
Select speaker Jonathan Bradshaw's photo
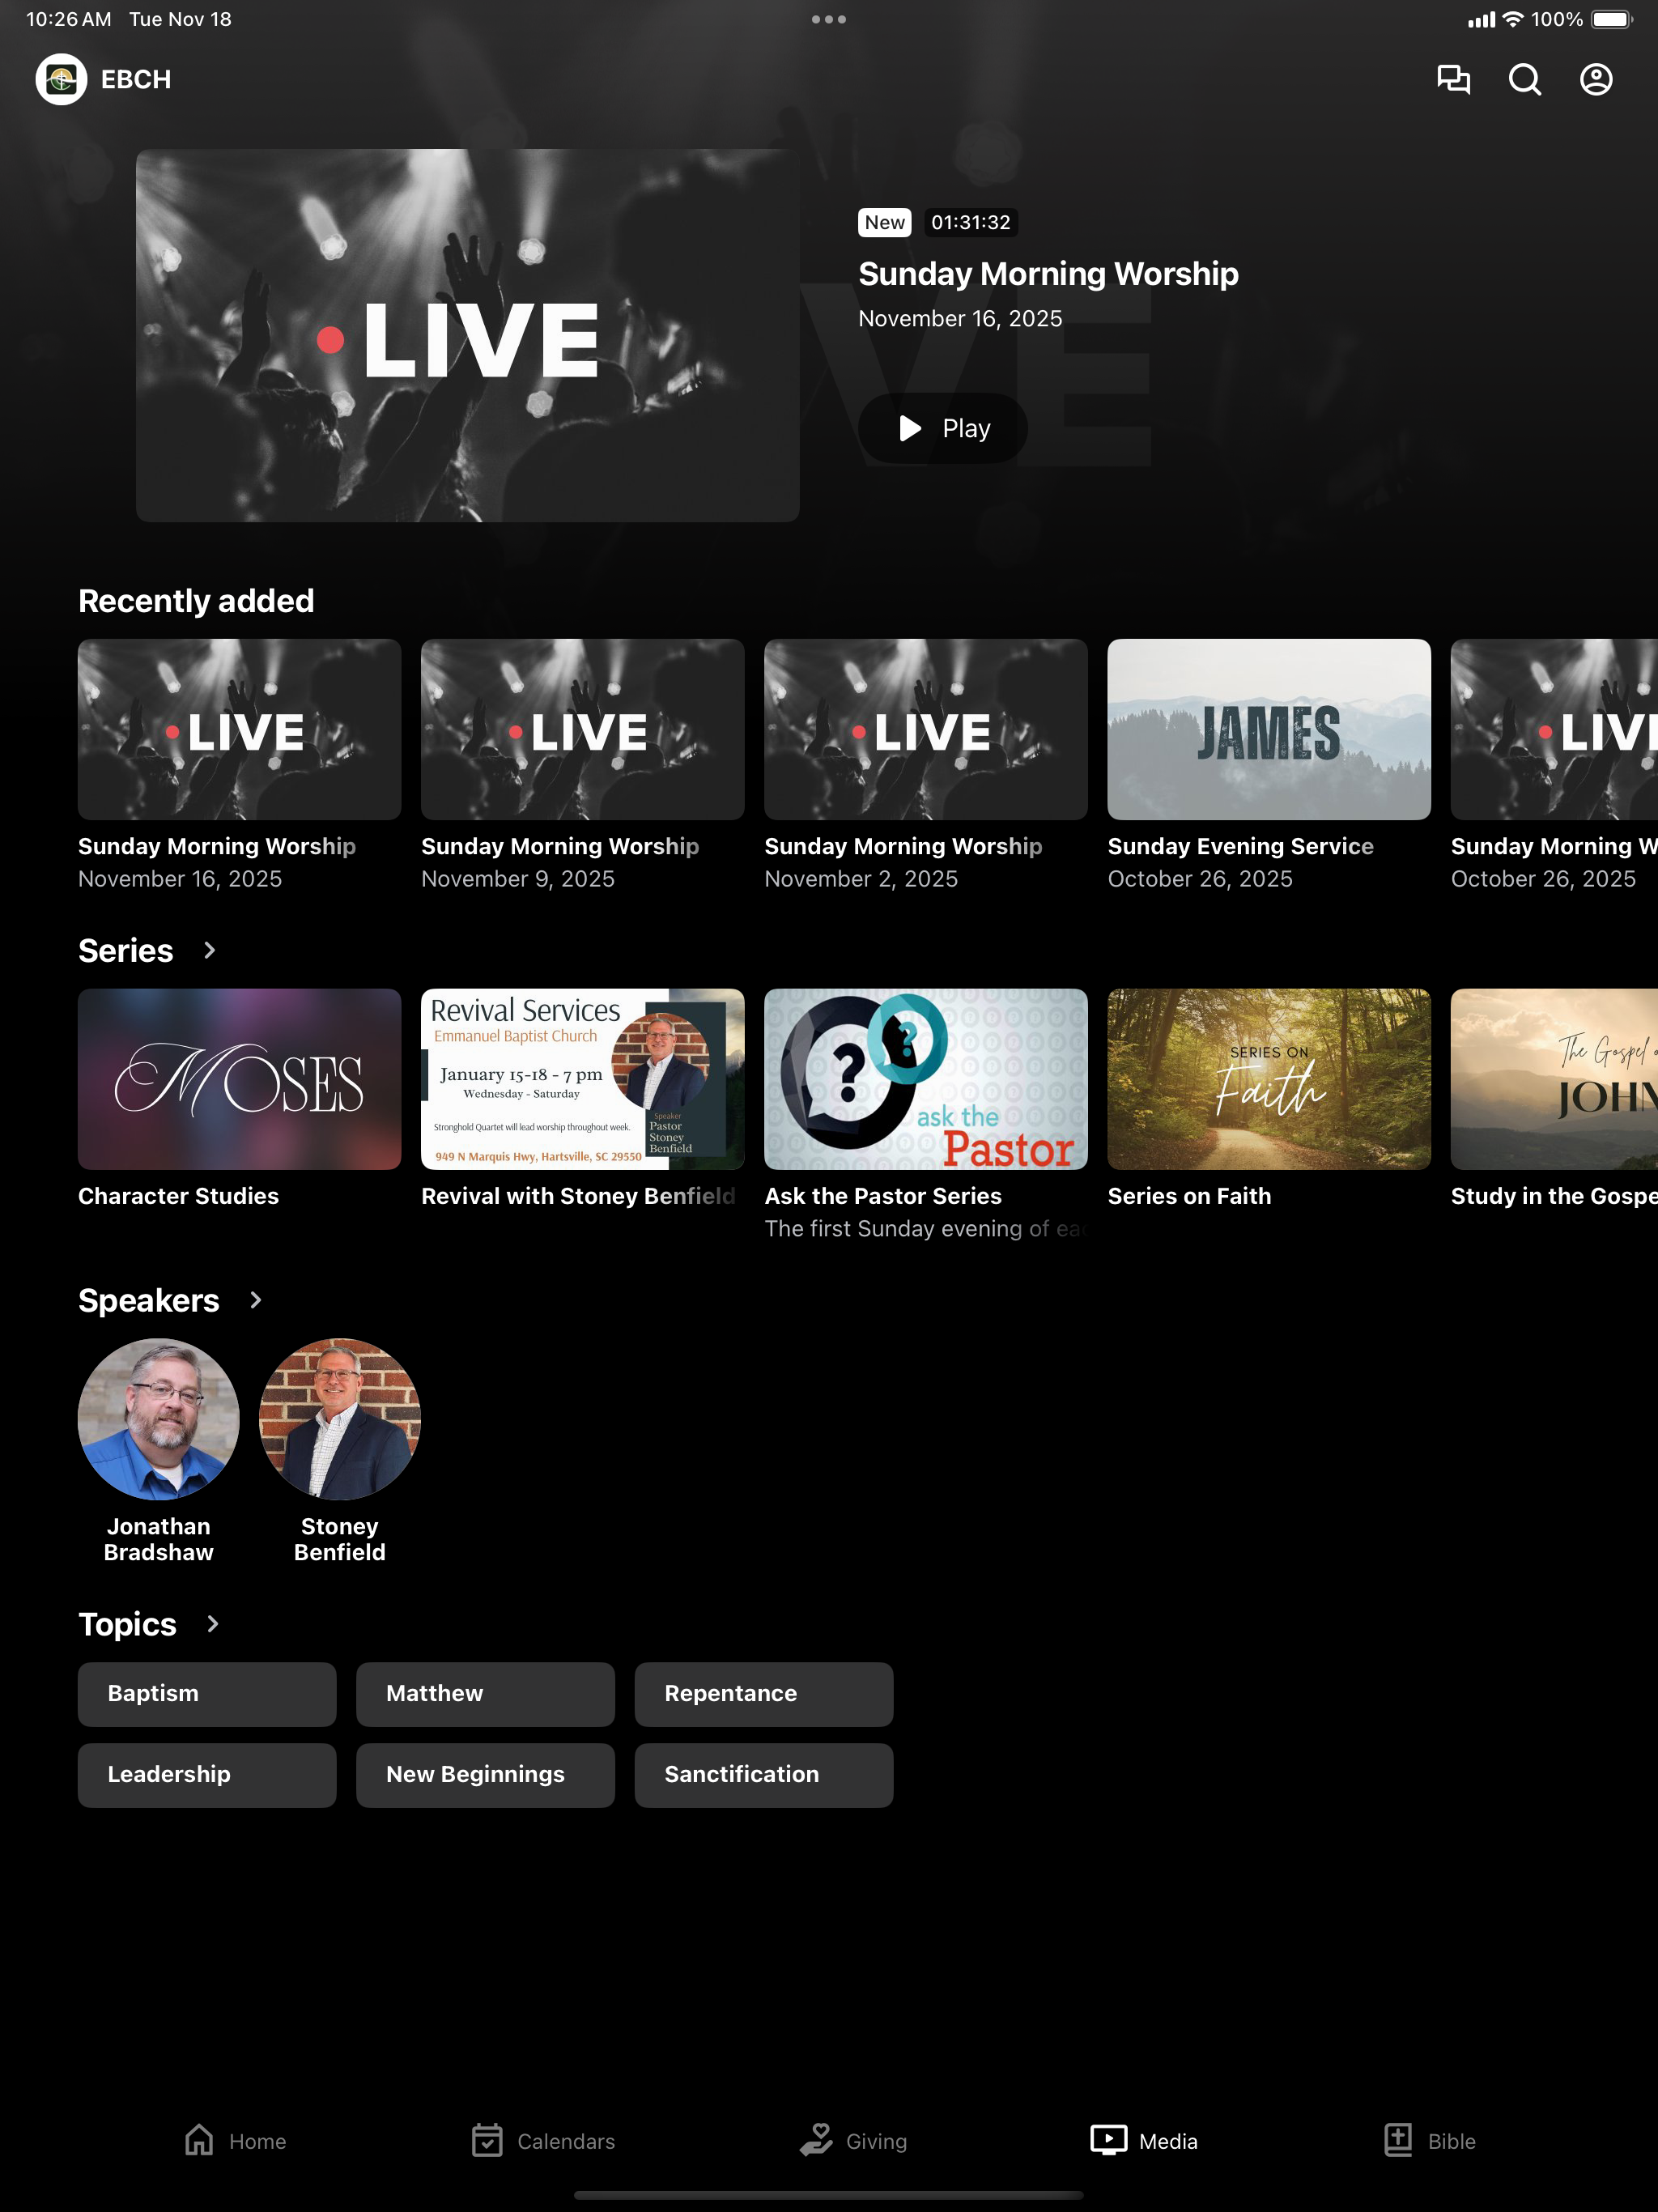click(158, 1419)
